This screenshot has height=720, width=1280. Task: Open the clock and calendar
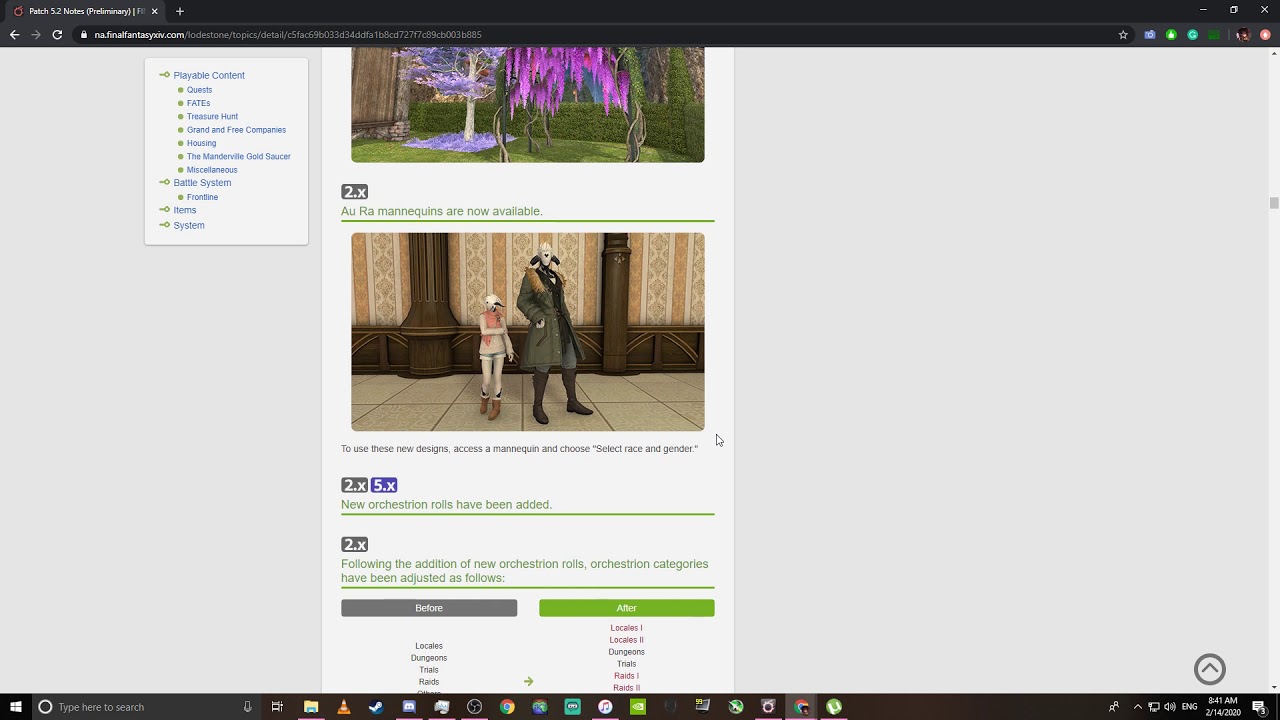click(1224, 707)
